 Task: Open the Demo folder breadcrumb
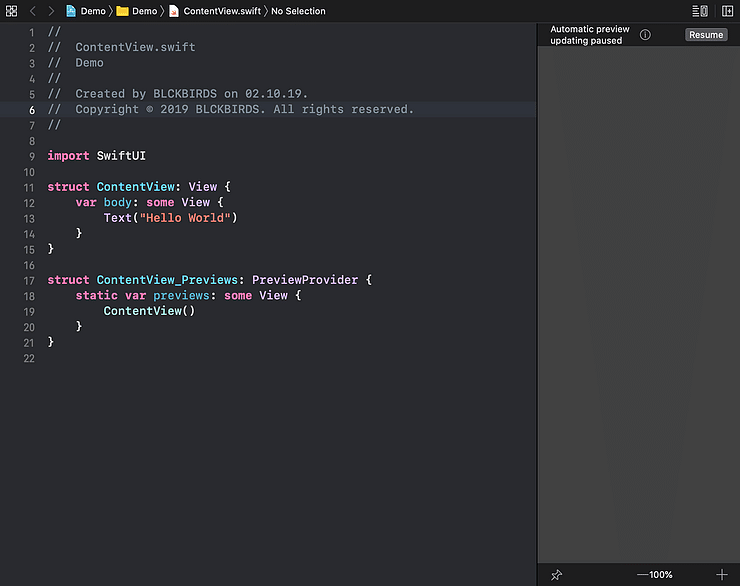(x=137, y=11)
